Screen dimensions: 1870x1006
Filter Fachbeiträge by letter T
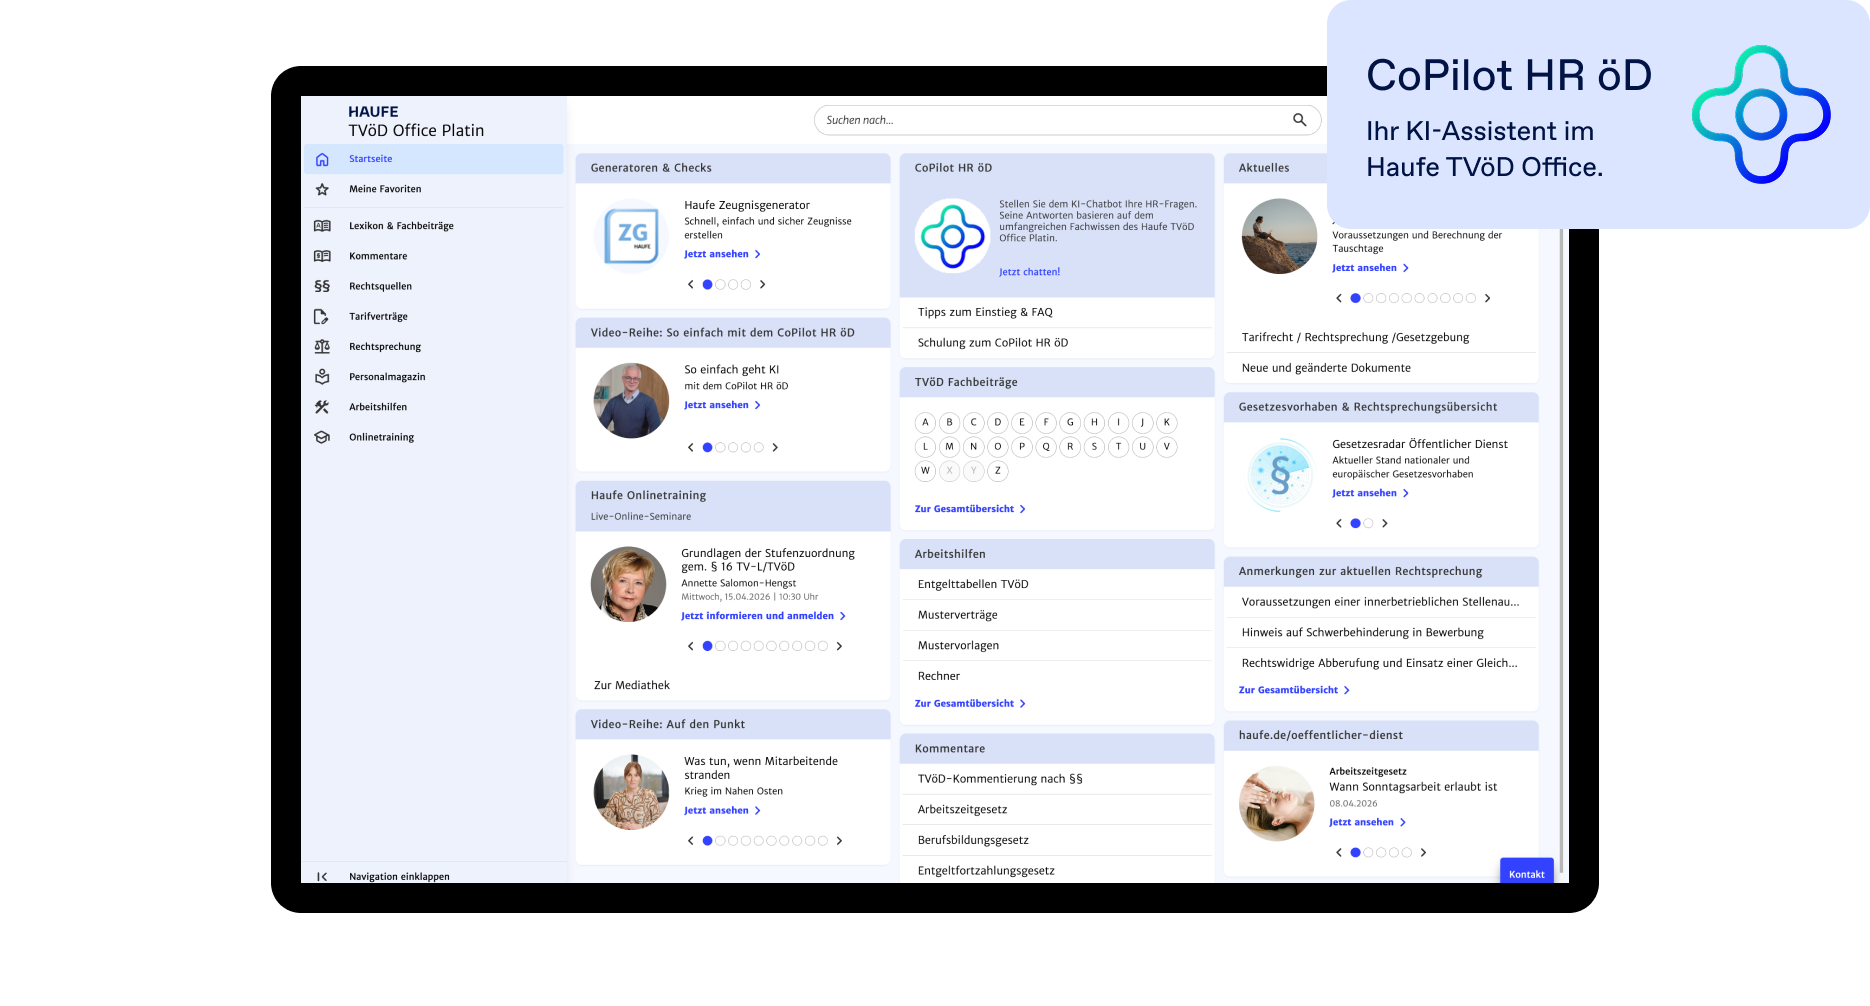pyautogui.click(x=1118, y=447)
